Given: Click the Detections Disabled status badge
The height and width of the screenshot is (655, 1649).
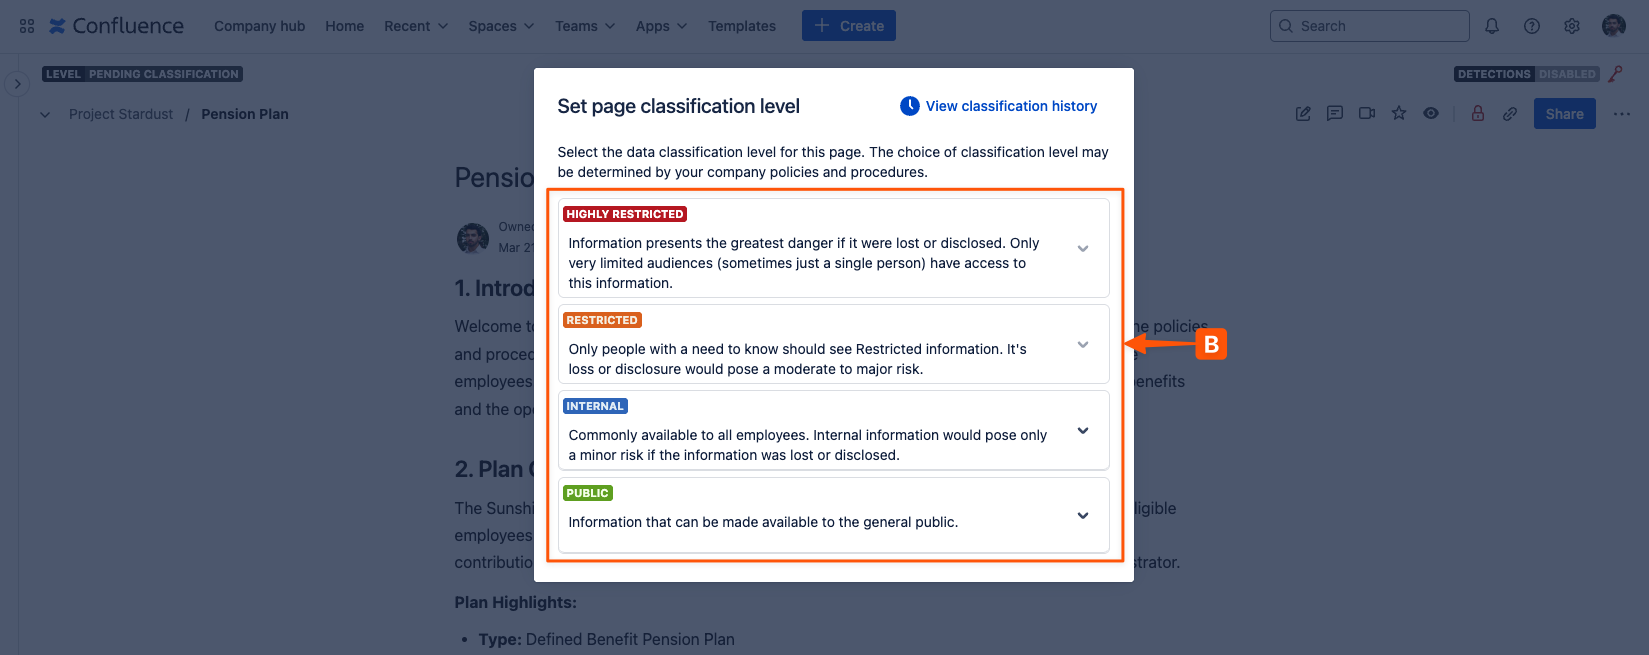Looking at the screenshot, I should pos(1526,74).
